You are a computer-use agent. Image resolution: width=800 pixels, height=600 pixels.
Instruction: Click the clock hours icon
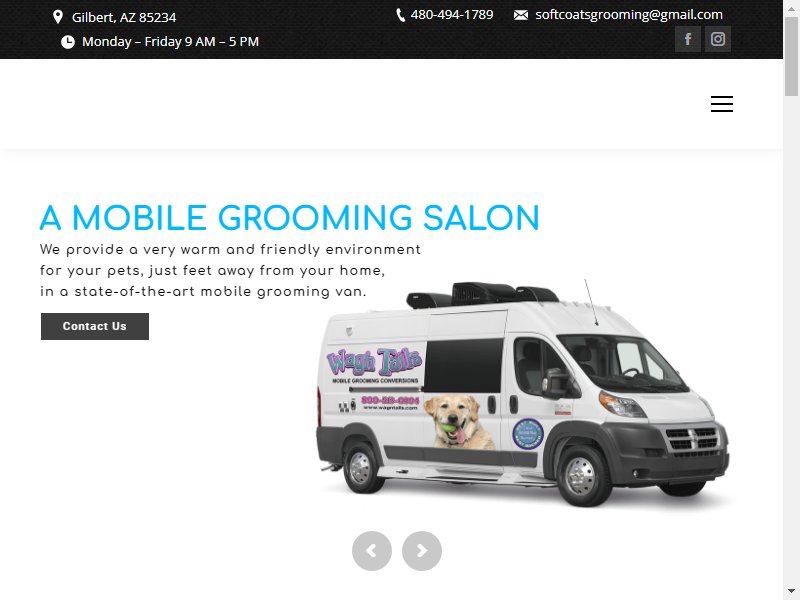[x=68, y=42]
